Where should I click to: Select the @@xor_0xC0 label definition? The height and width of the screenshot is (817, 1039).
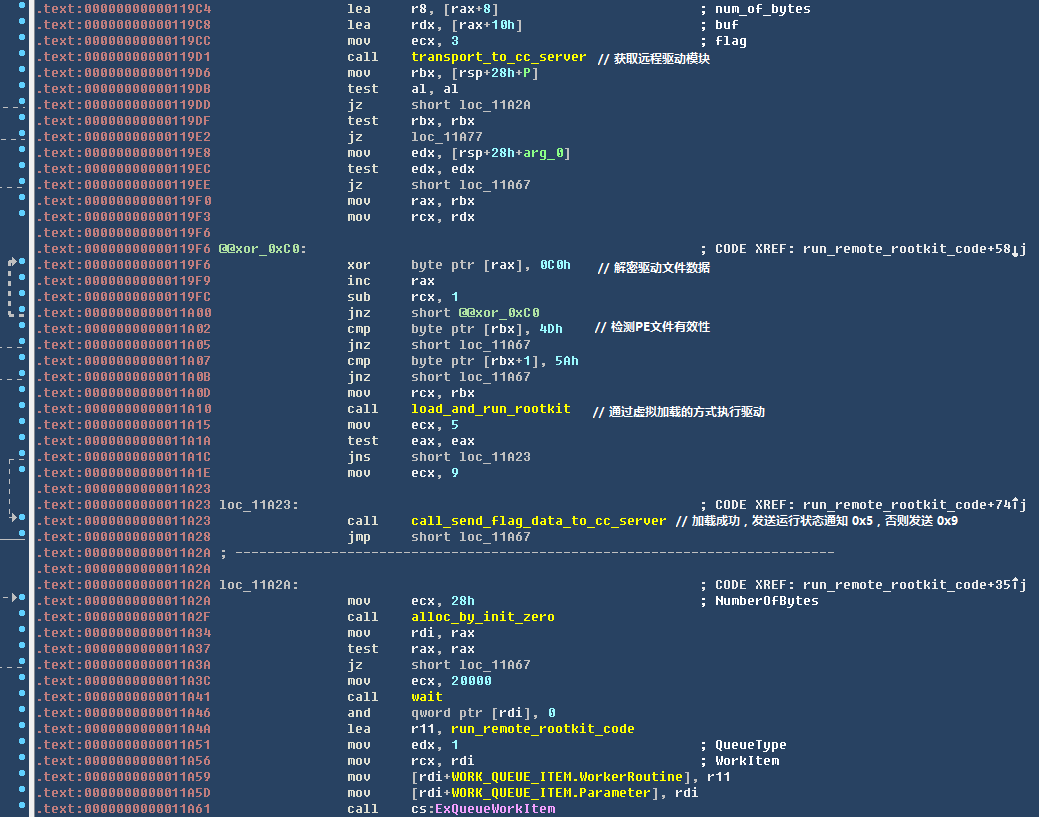pyautogui.click(x=262, y=249)
